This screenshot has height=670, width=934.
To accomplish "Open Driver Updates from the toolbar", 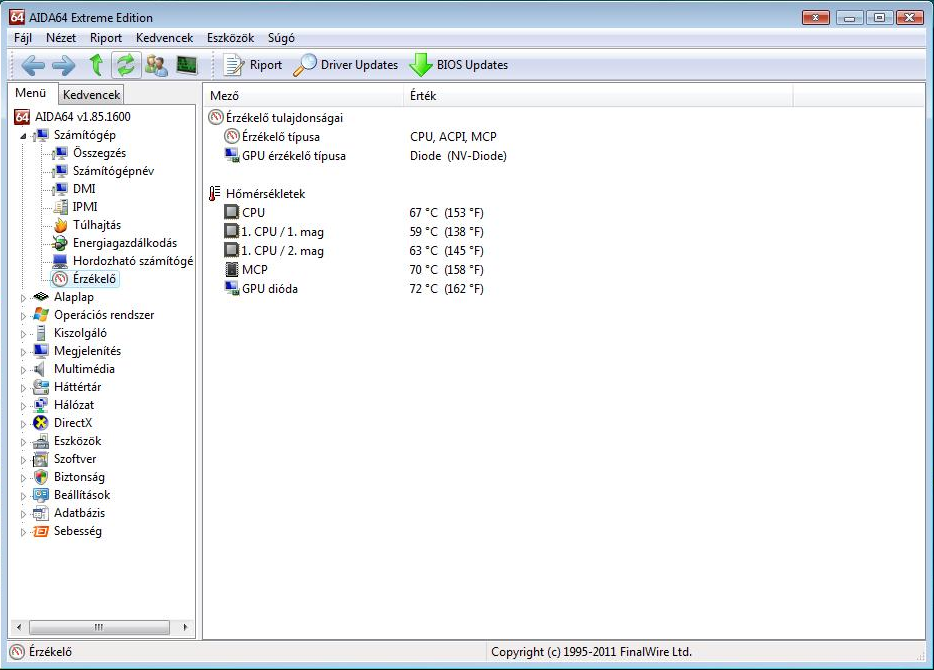I will tap(345, 65).
